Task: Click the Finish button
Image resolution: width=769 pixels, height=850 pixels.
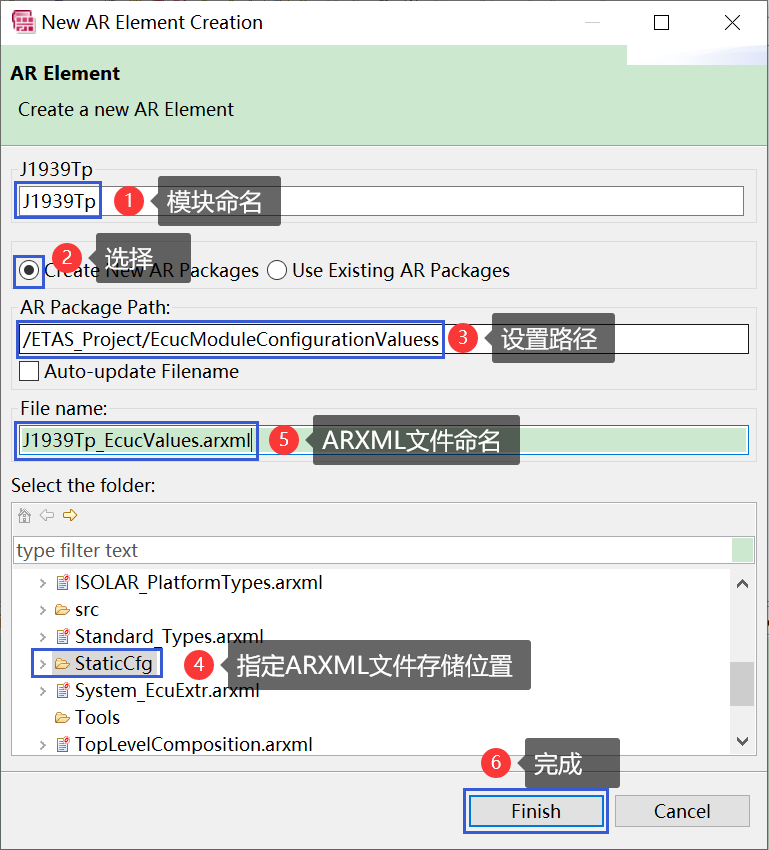Action: (x=536, y=811)
